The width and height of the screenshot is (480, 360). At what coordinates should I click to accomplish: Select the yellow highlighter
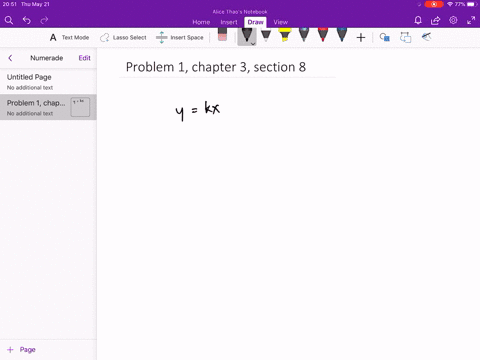(x=284, y=35)
